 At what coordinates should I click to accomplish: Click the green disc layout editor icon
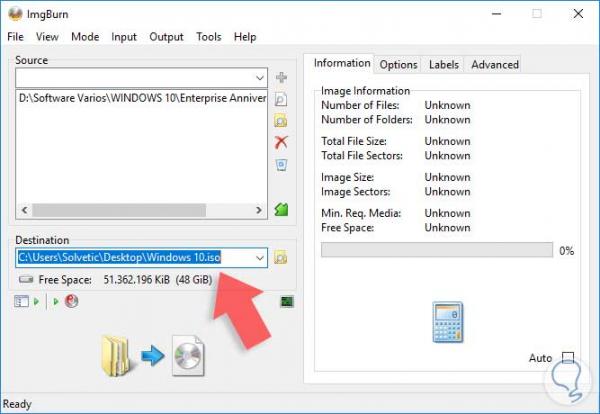[x=281, y=209]
